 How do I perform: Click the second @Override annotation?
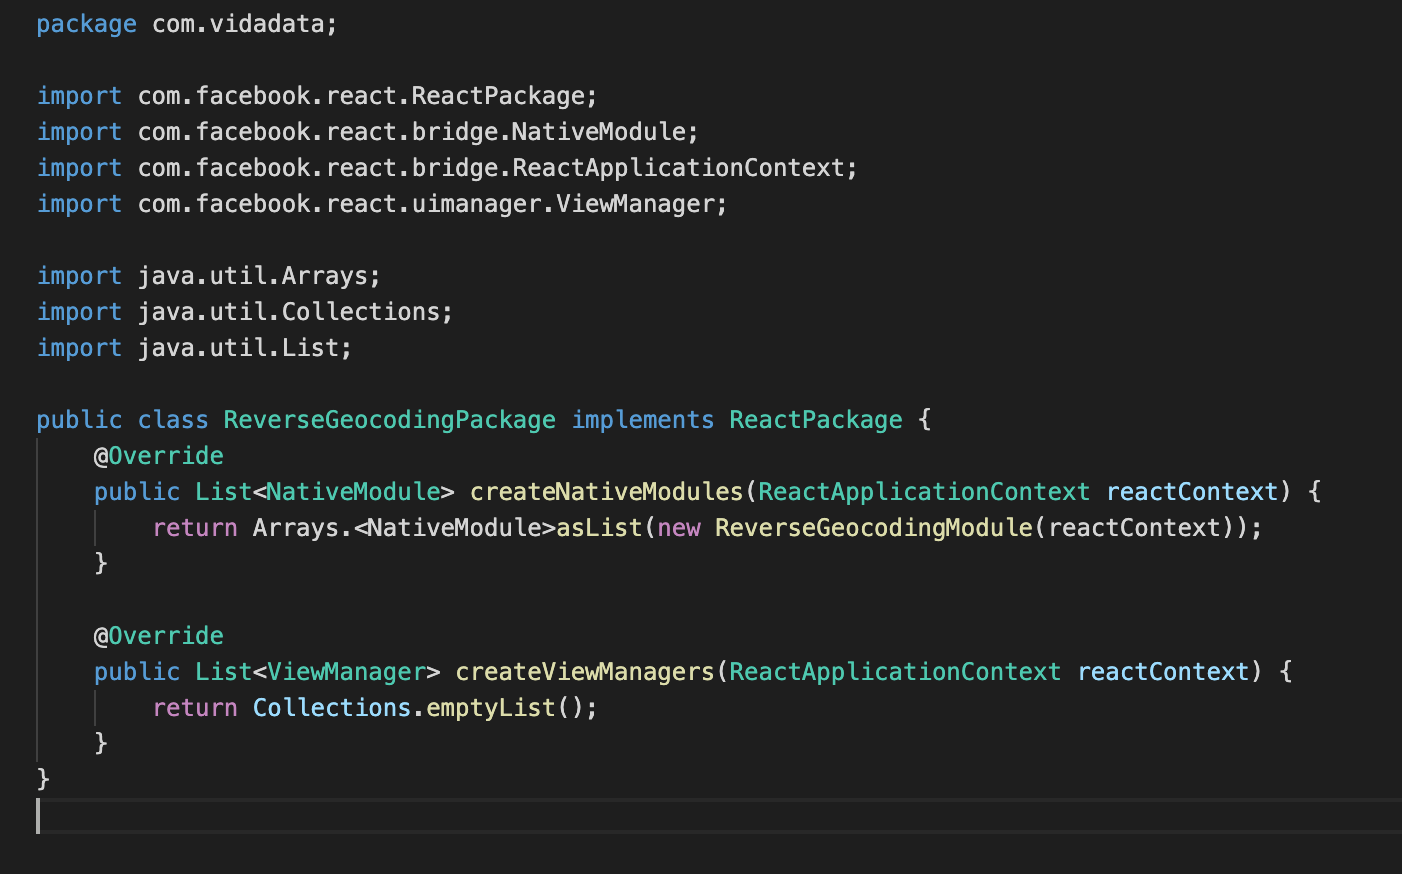click(x=158, y=635)
